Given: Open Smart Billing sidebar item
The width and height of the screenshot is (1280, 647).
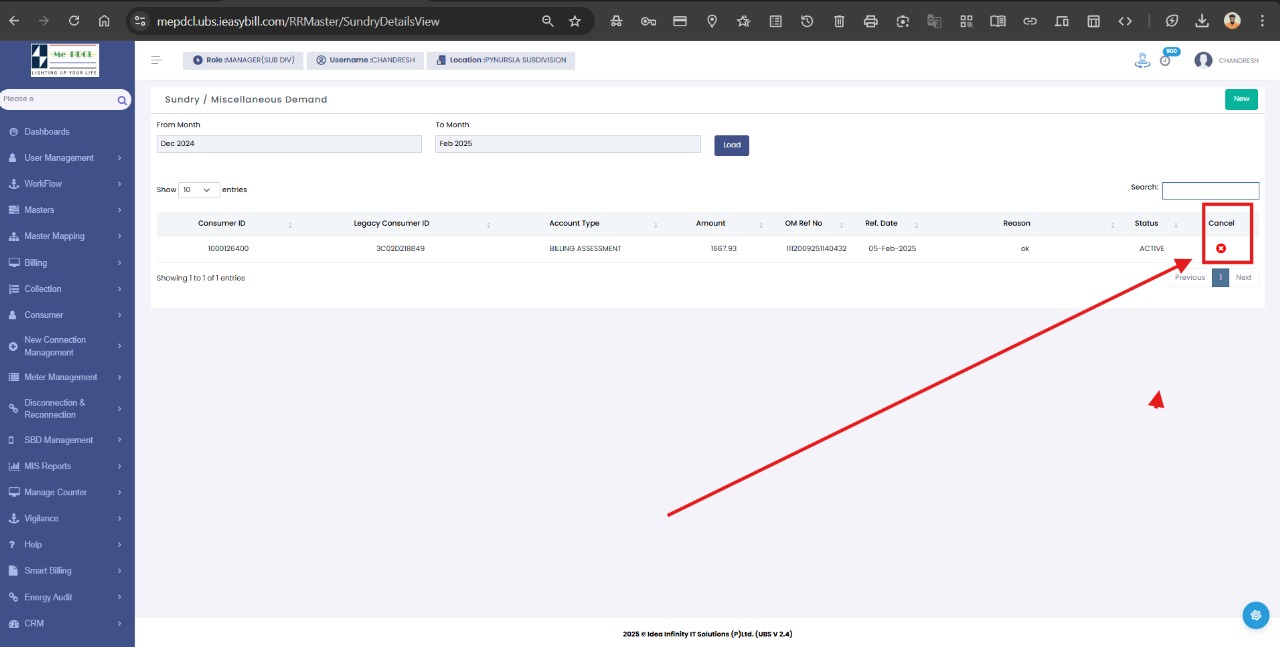Looking at the screenshot, I should 67,571.
